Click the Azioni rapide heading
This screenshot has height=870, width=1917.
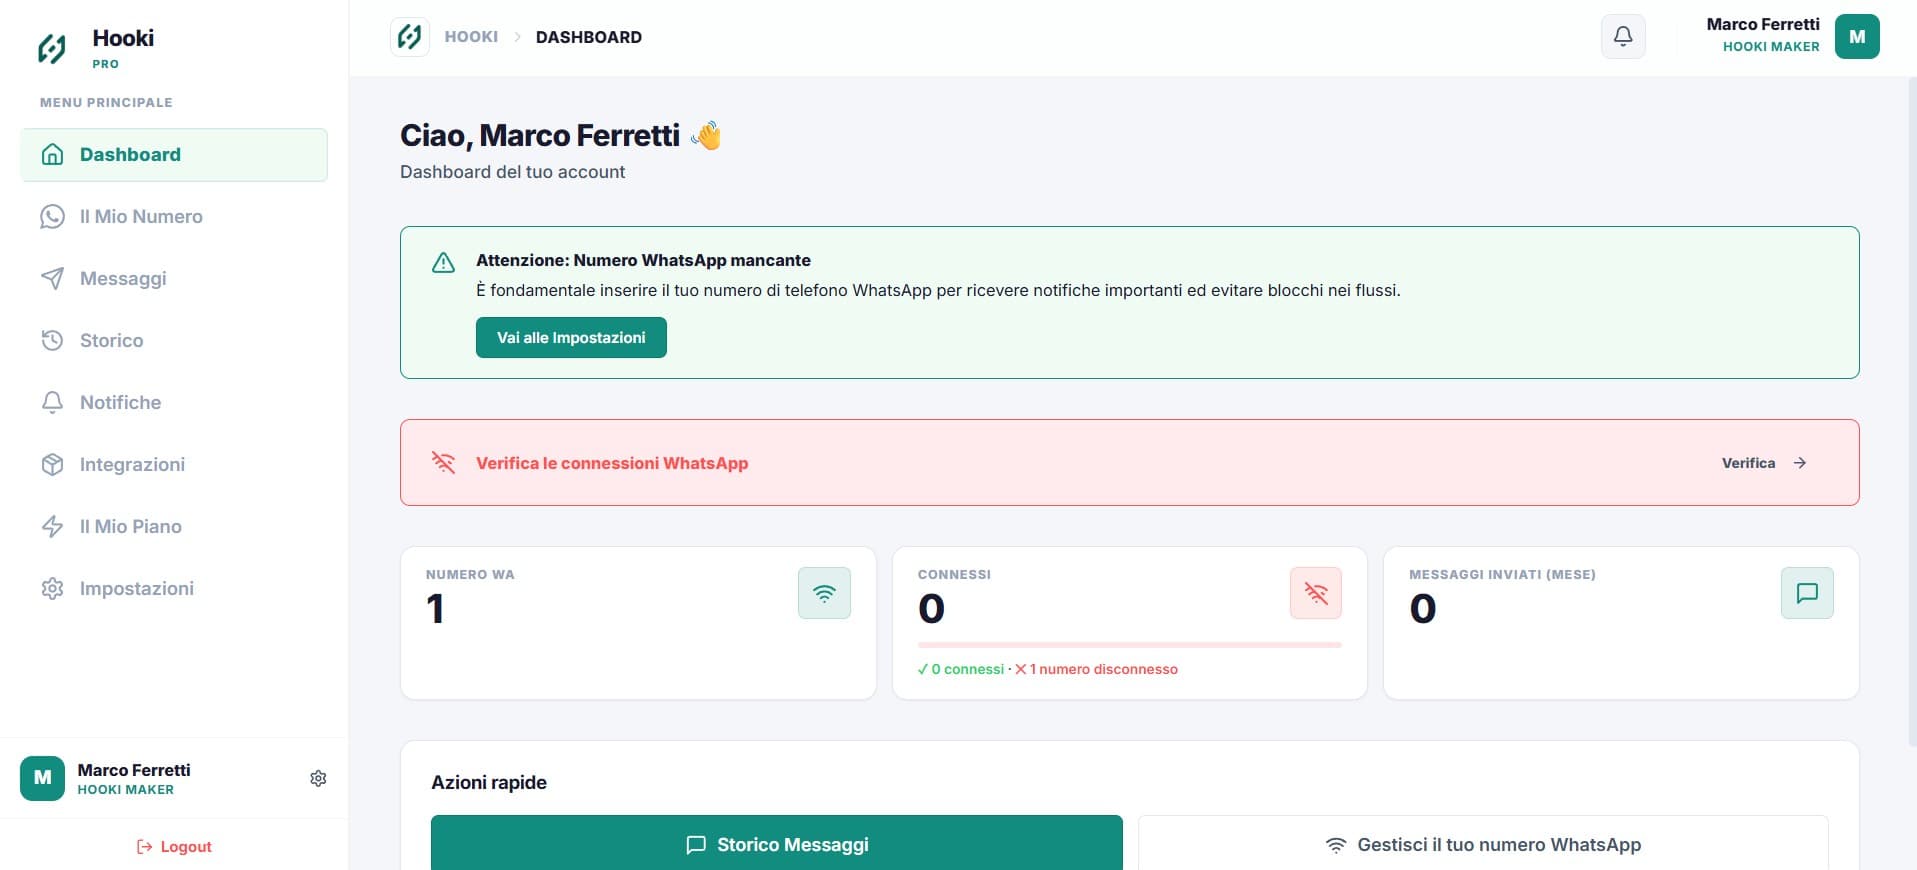click(x=489, y=782)
